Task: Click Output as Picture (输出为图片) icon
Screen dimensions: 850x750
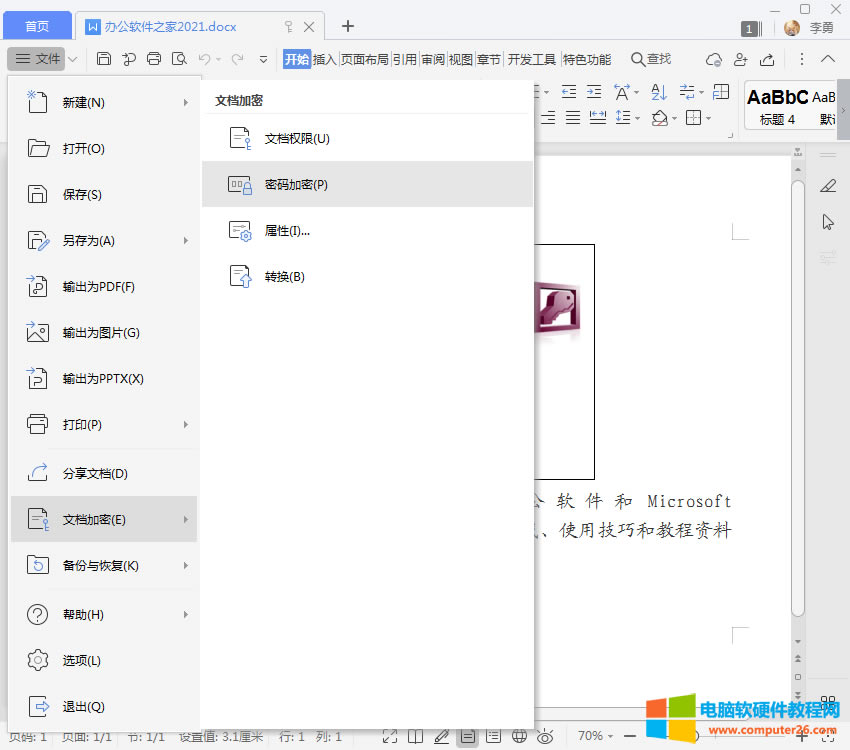Action: (x=38, y=333)
